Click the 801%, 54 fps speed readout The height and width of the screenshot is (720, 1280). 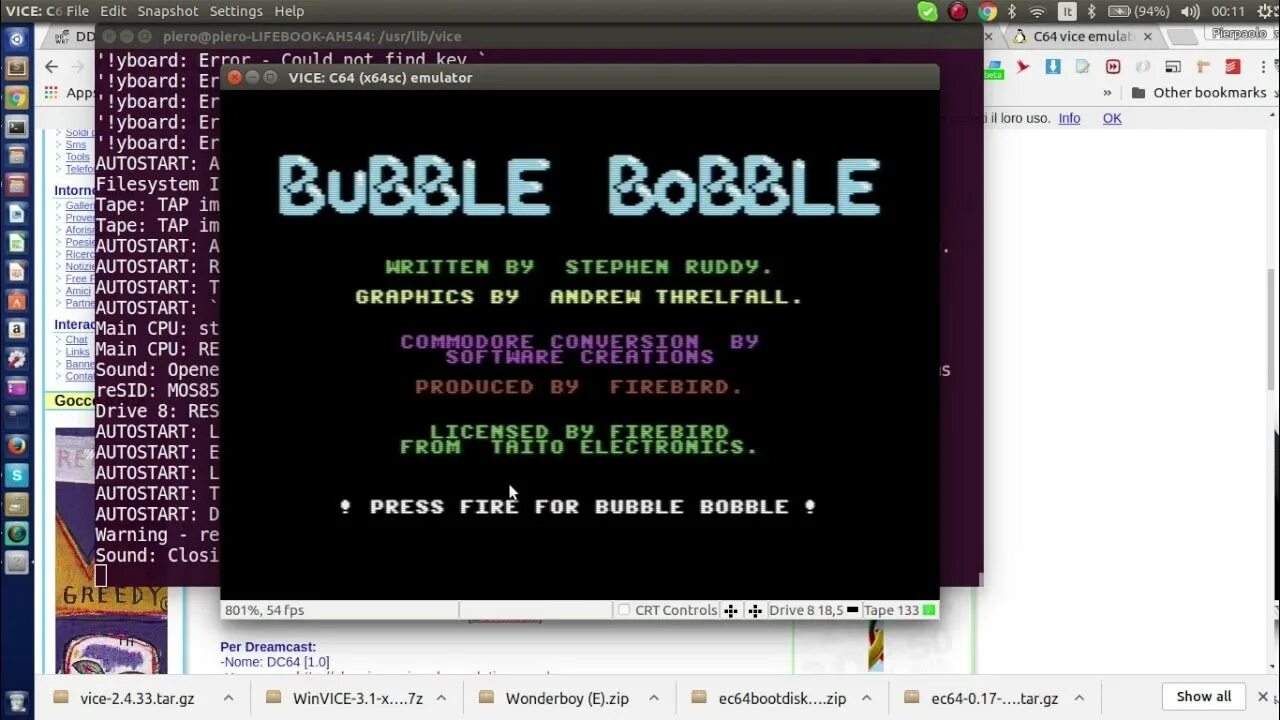click(x=265, y=610)
